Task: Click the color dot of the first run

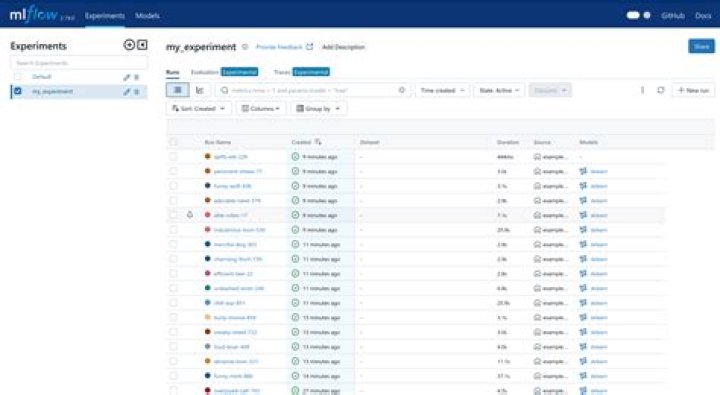Action: (x=208, y=156)
